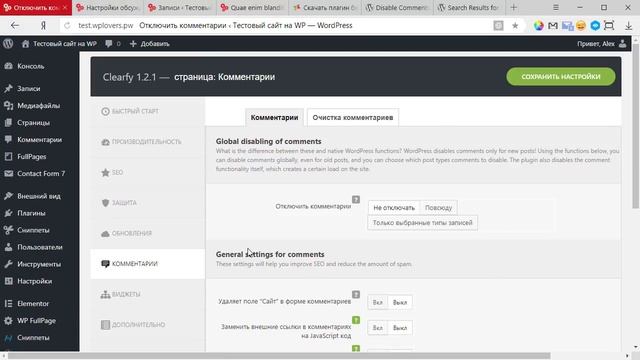Turn on 'Удаляет поле Сайт' with Вкл

click(x=378, y=302)
